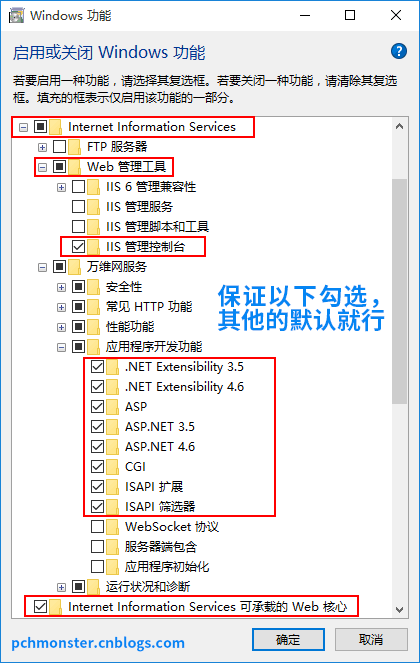420x663 pixels.
Task: Click the blue help question mark icon
Action: coord(398,52)
